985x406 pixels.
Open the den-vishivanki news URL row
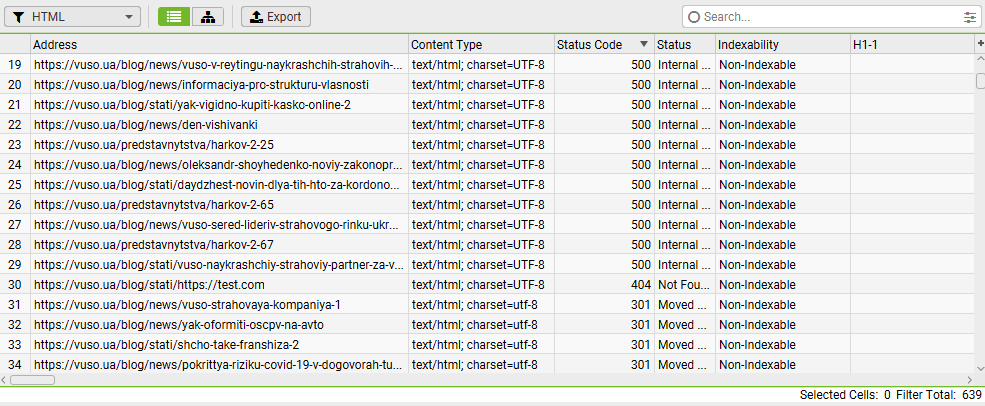pos(219,124)
